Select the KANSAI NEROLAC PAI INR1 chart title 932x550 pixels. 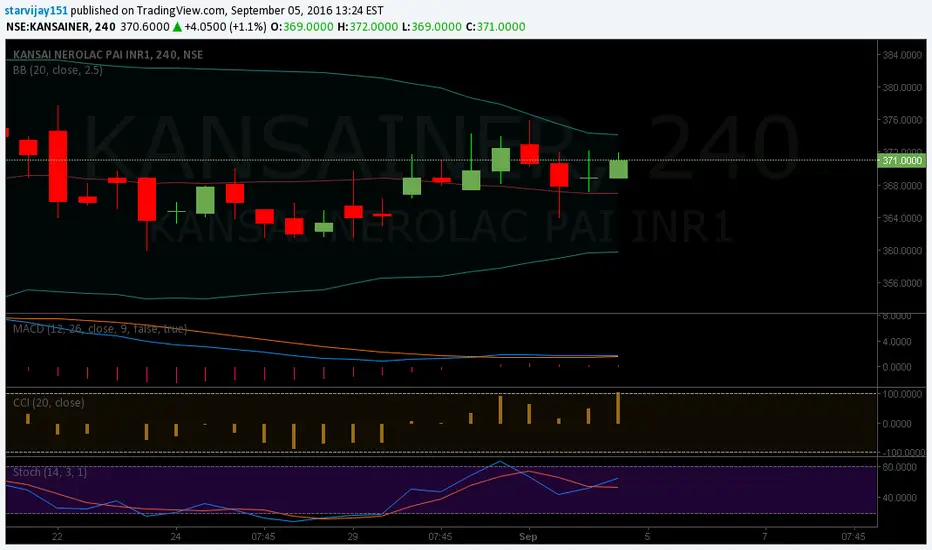pos(108,55)
